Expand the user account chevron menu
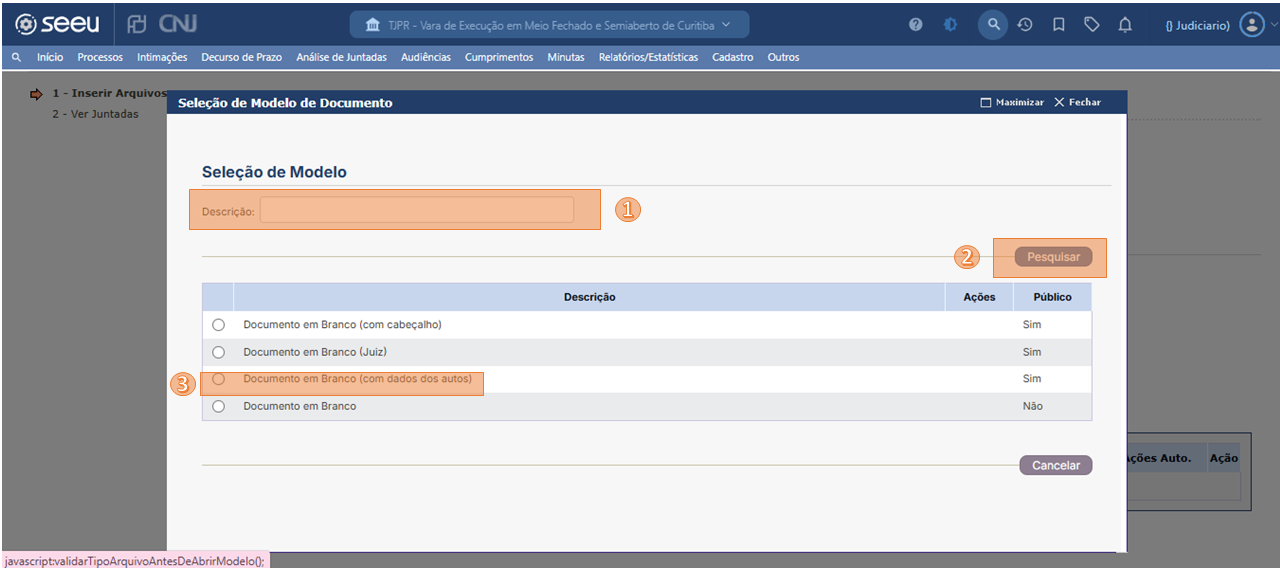 (x=1272, y=25)
